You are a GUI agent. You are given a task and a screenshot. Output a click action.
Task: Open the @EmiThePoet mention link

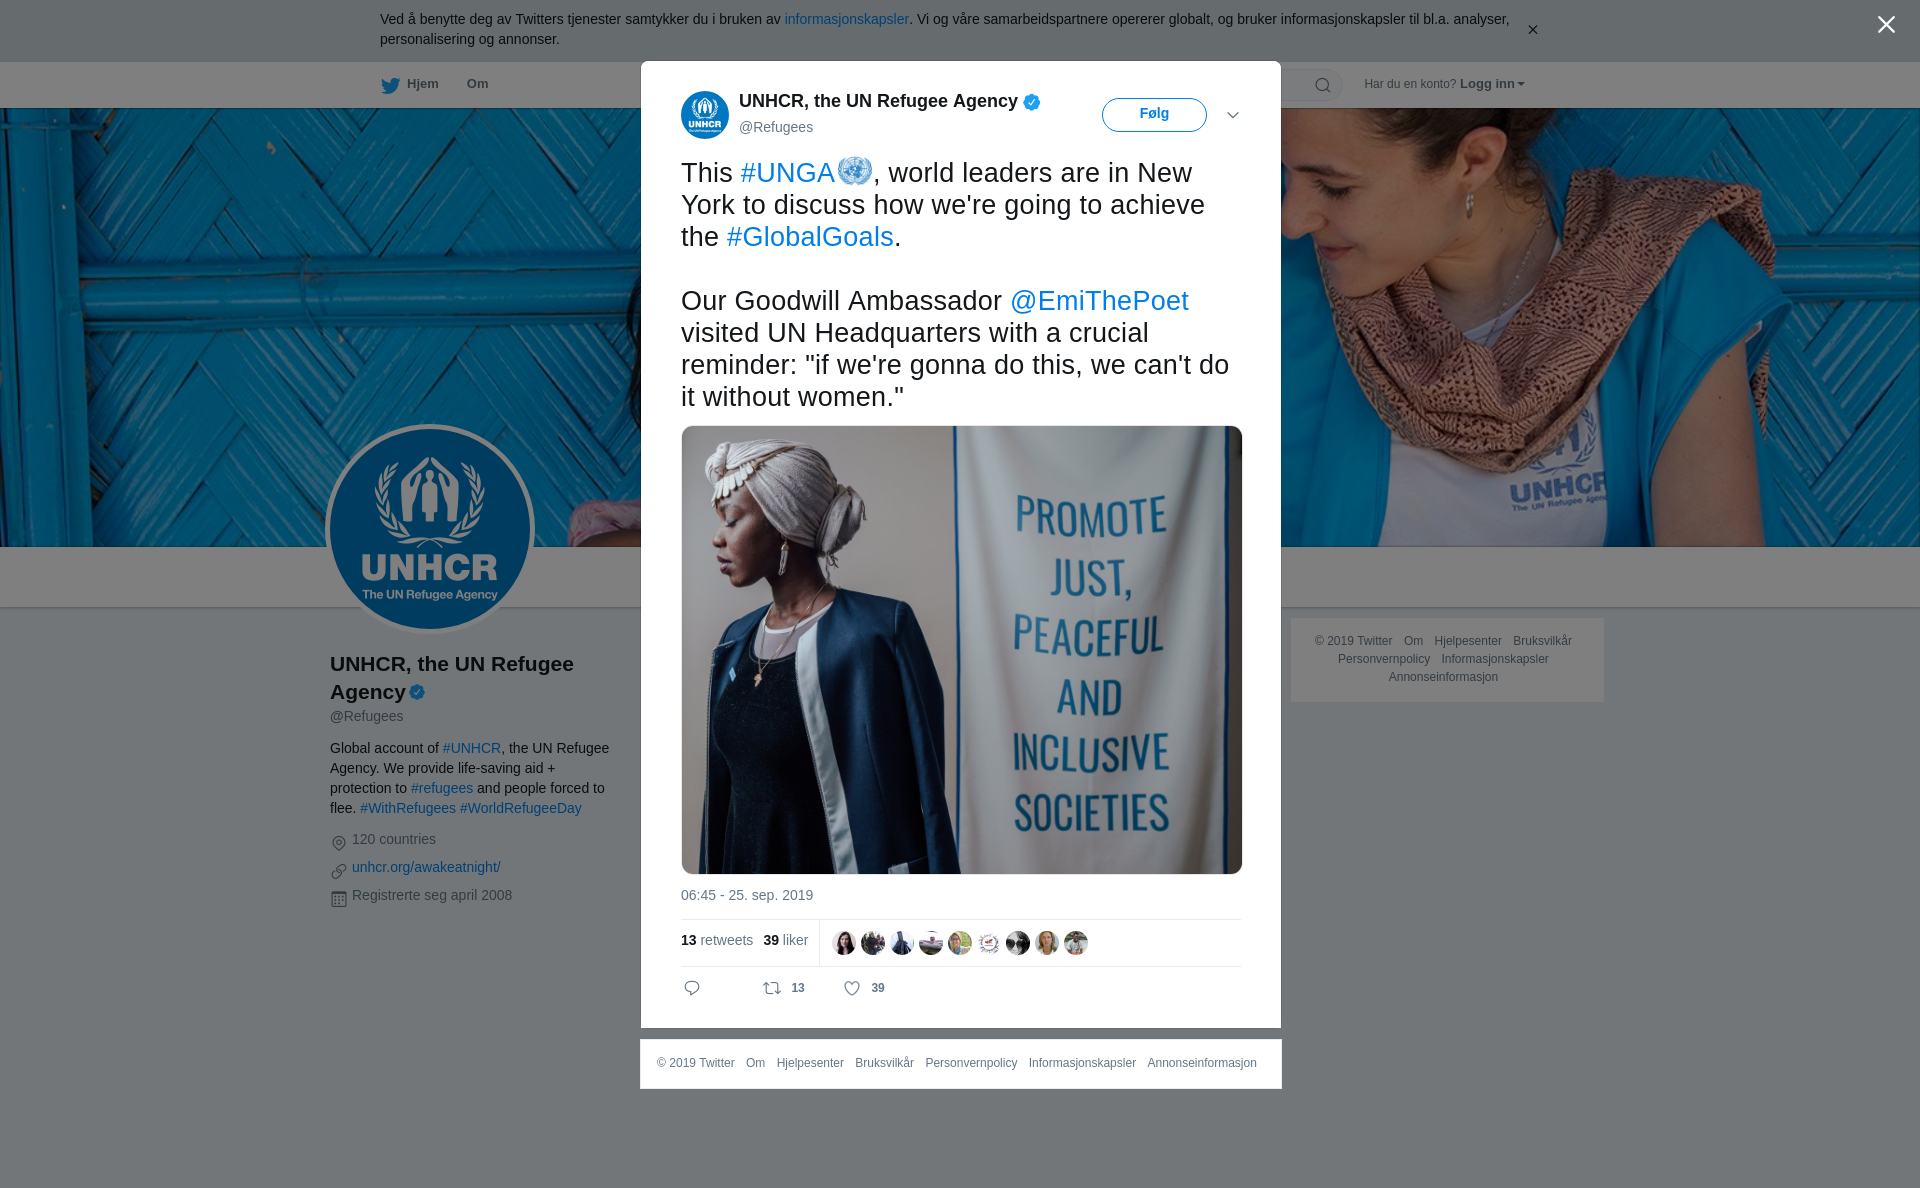pyautogui.click(x=1099, y=301)
